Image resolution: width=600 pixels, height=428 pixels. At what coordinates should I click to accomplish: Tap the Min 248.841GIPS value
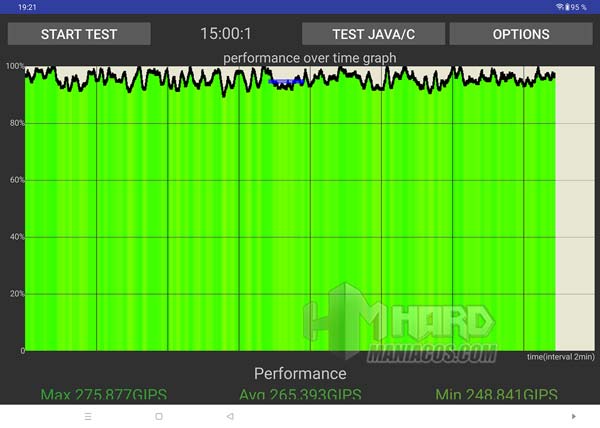coord(496,395)
